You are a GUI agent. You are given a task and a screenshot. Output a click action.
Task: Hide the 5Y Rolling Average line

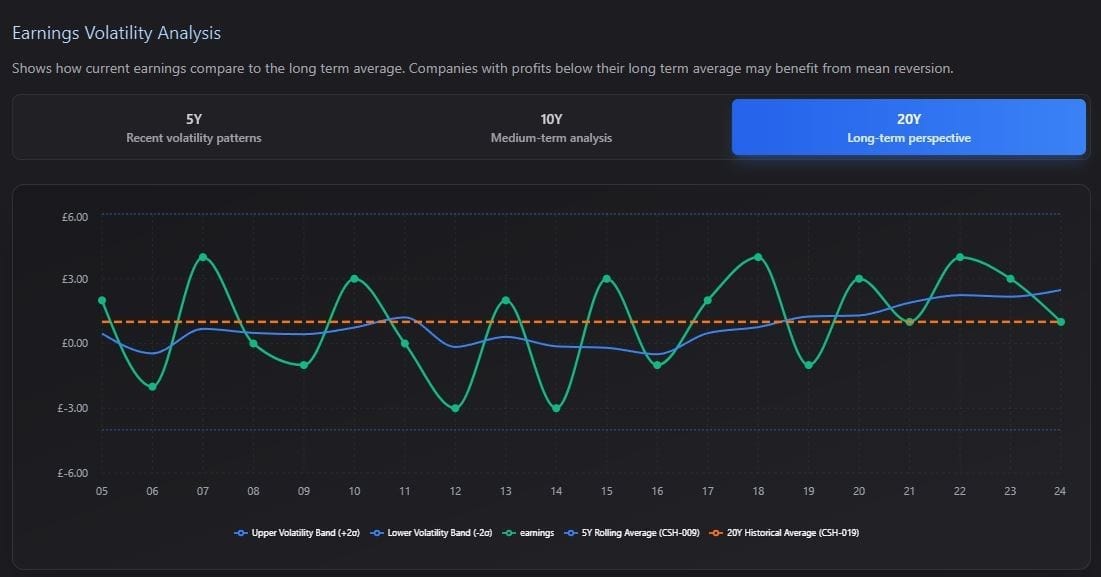point(632,533)
